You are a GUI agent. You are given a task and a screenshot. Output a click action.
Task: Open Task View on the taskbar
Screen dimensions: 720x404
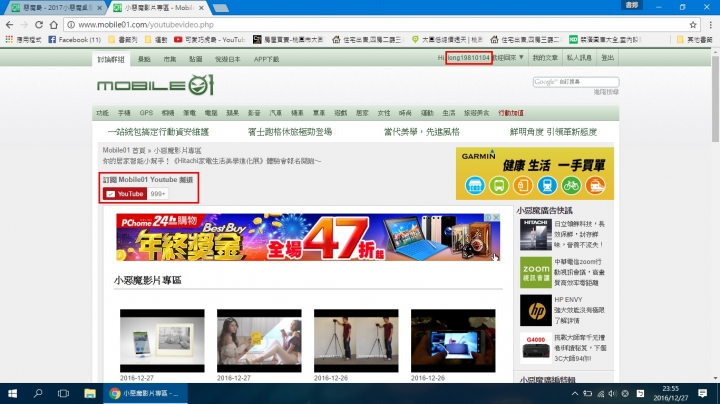coord(63,393)
